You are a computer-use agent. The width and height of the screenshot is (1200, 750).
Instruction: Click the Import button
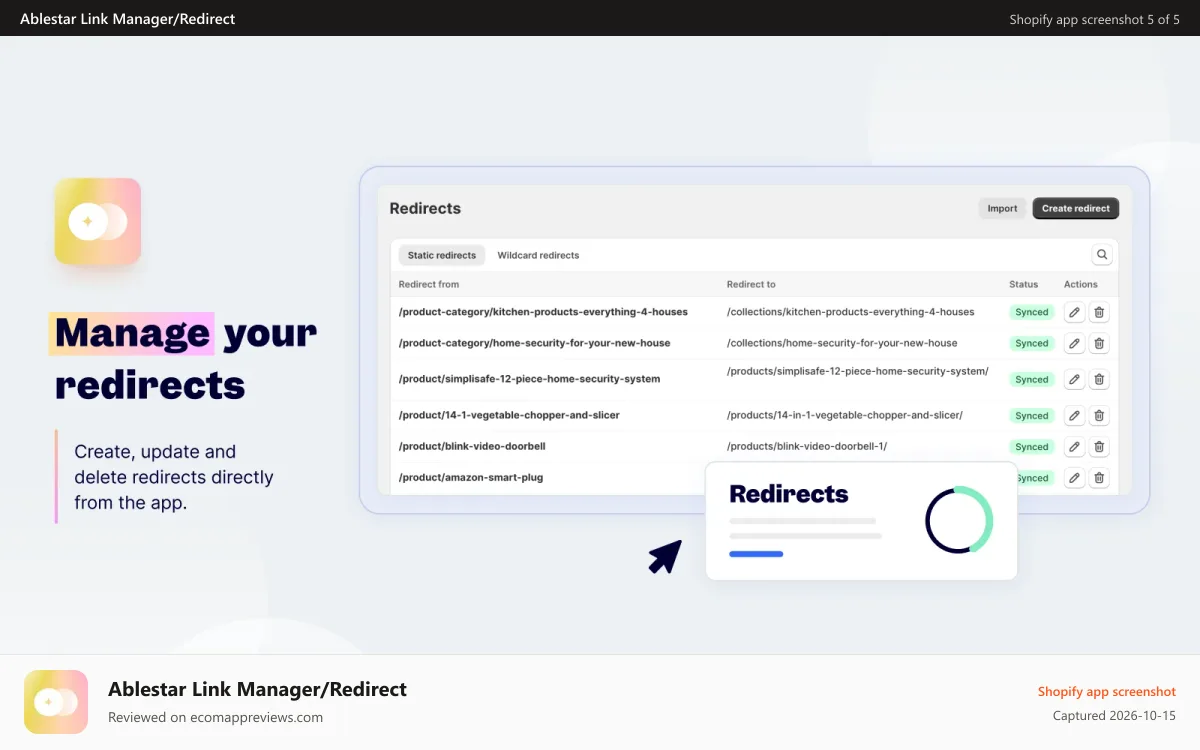tap(1002, 208)
